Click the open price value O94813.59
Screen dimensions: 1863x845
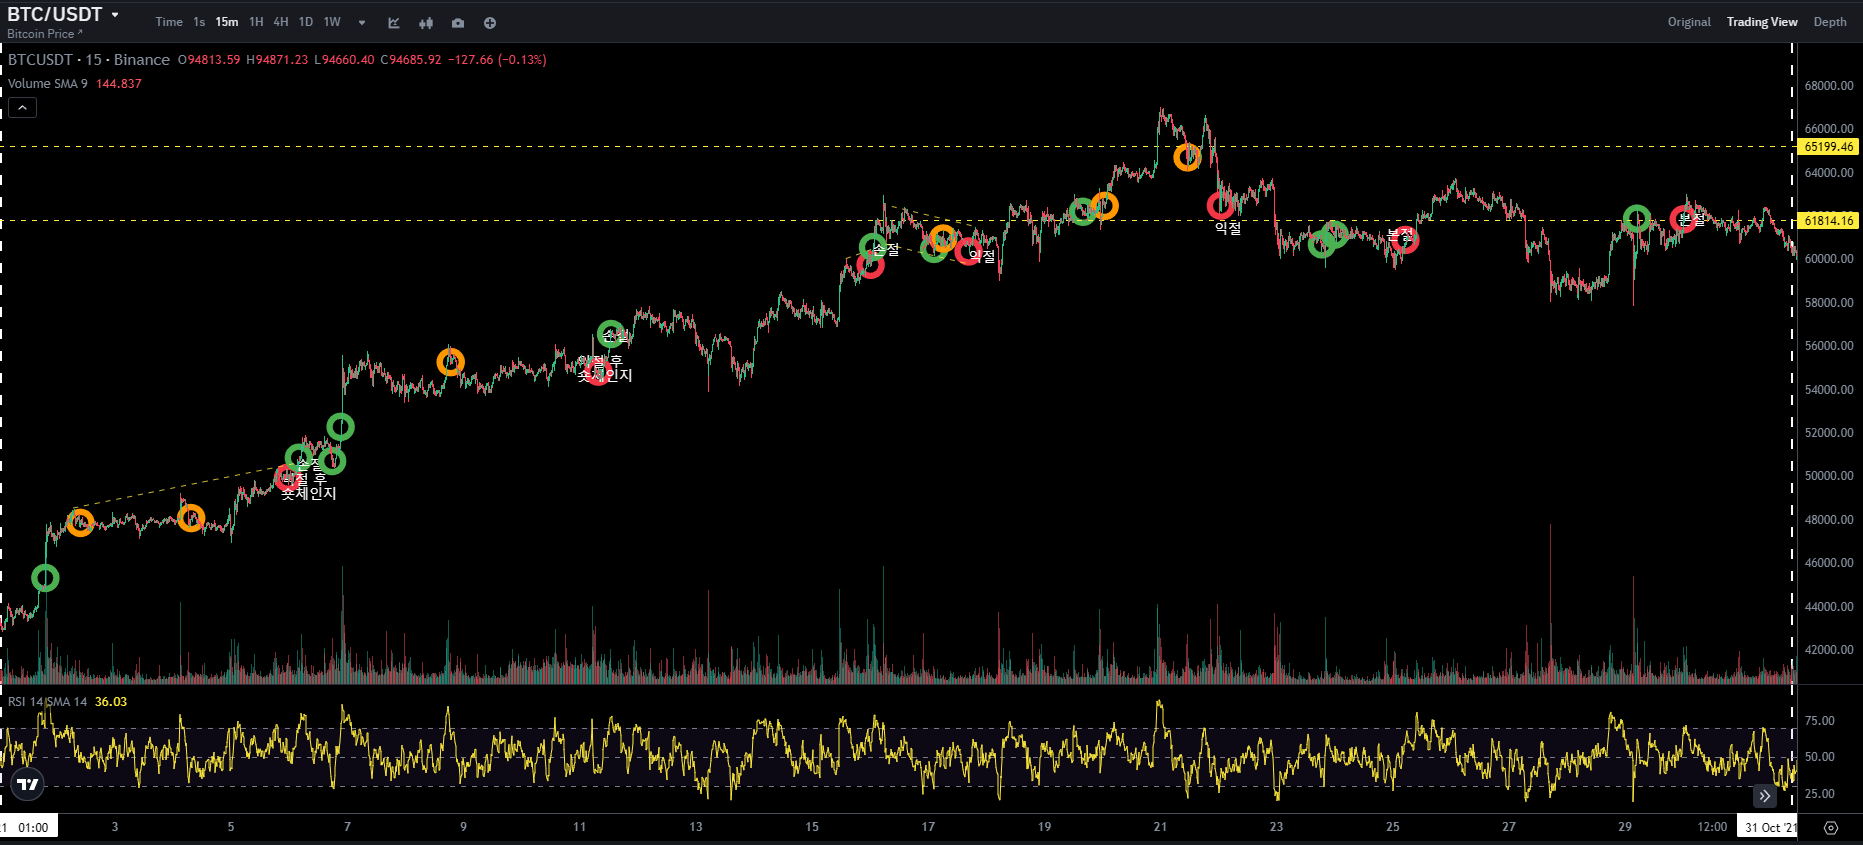(x=209, y=60)
